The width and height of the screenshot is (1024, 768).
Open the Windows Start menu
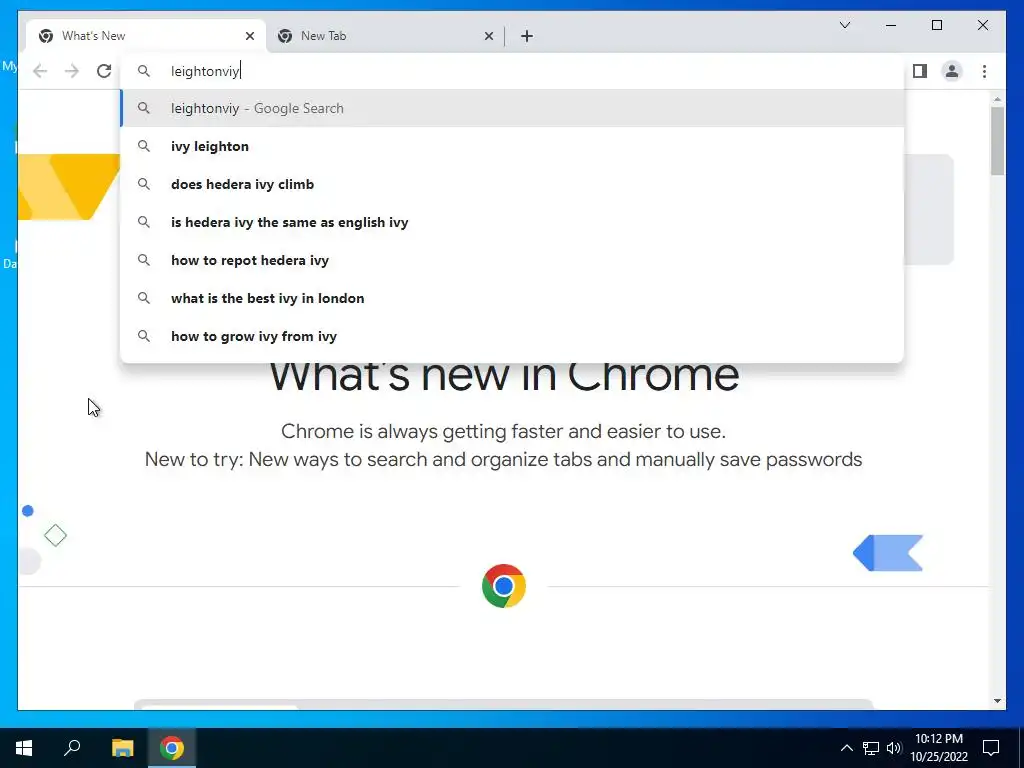pos(24,748)
